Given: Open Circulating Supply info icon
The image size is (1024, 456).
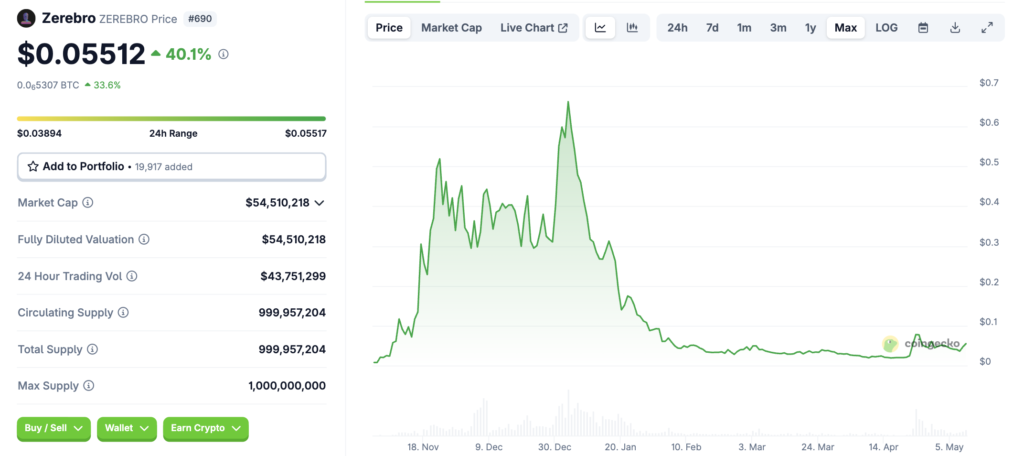Looking at the screenshot, I should pos(123,313).
